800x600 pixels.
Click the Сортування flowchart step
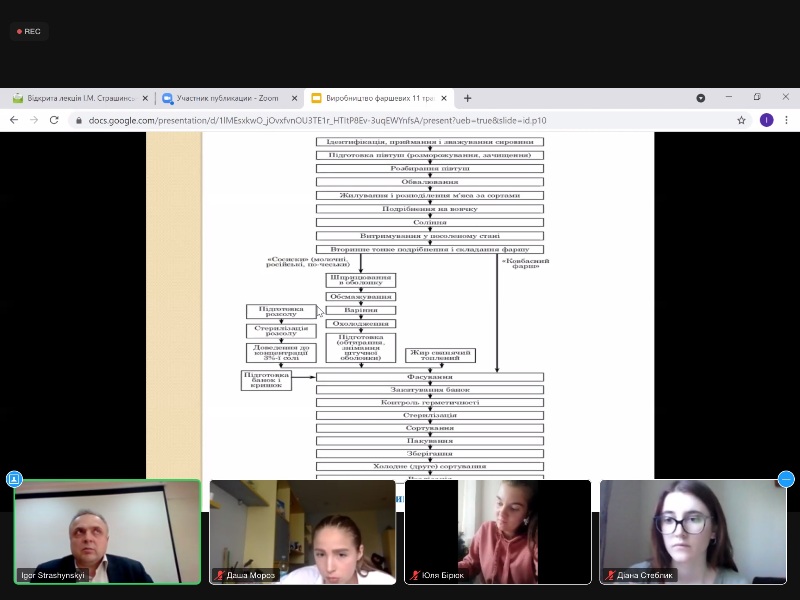coord(430,428)
